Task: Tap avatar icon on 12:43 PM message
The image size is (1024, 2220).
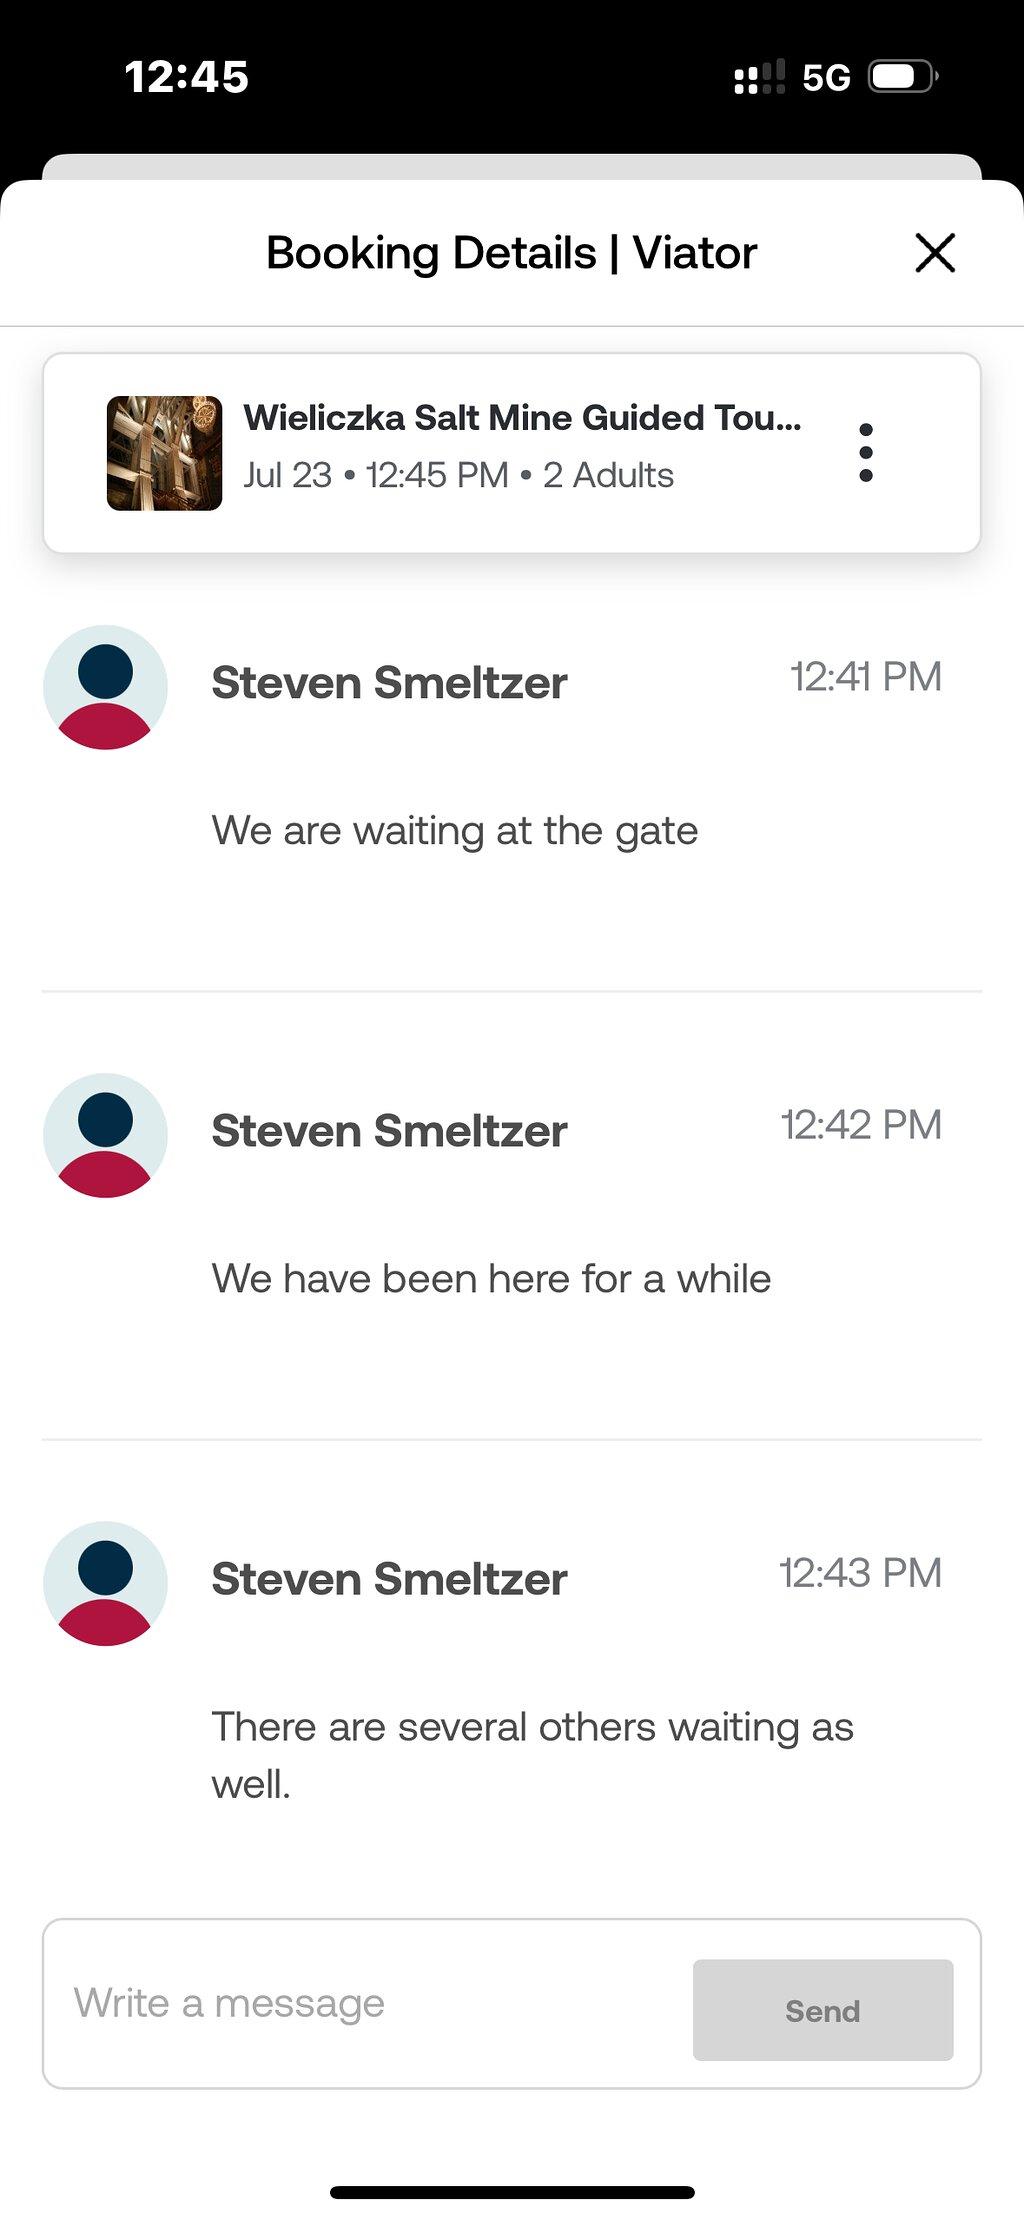Action: [x=105, y=1583]
